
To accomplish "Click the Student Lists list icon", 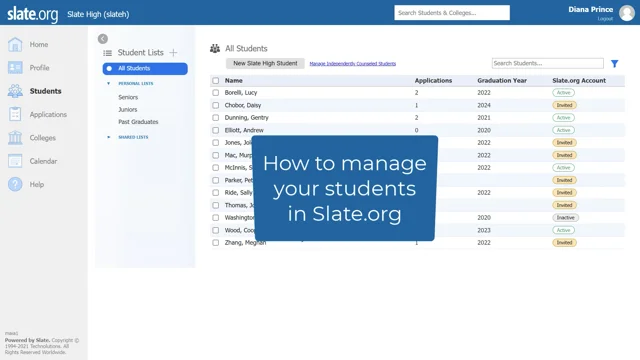I will 107,53.
